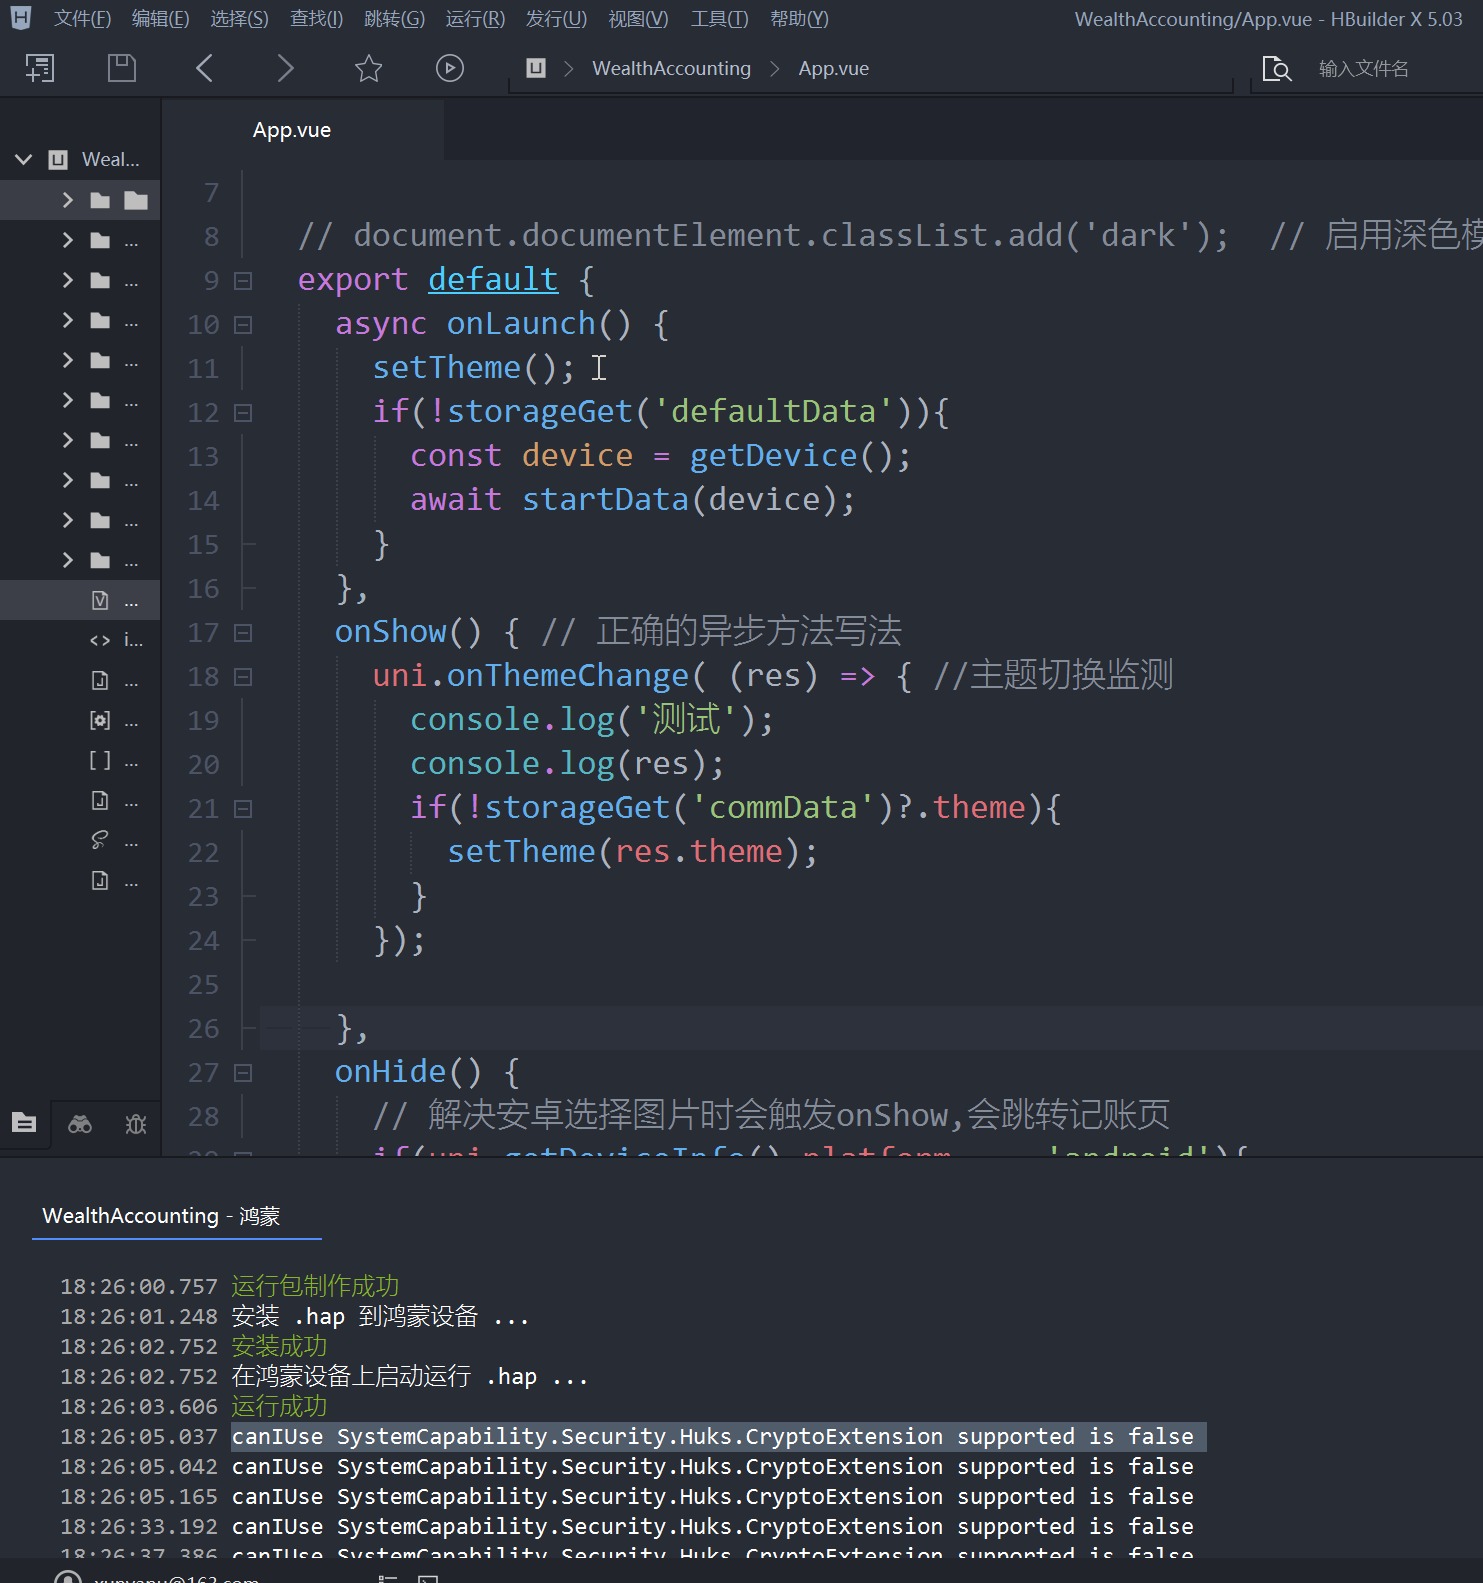This screenshot has width=1483, height=1583.
Task: Open the 运行(R) menu
Action: tap(475, 19)
